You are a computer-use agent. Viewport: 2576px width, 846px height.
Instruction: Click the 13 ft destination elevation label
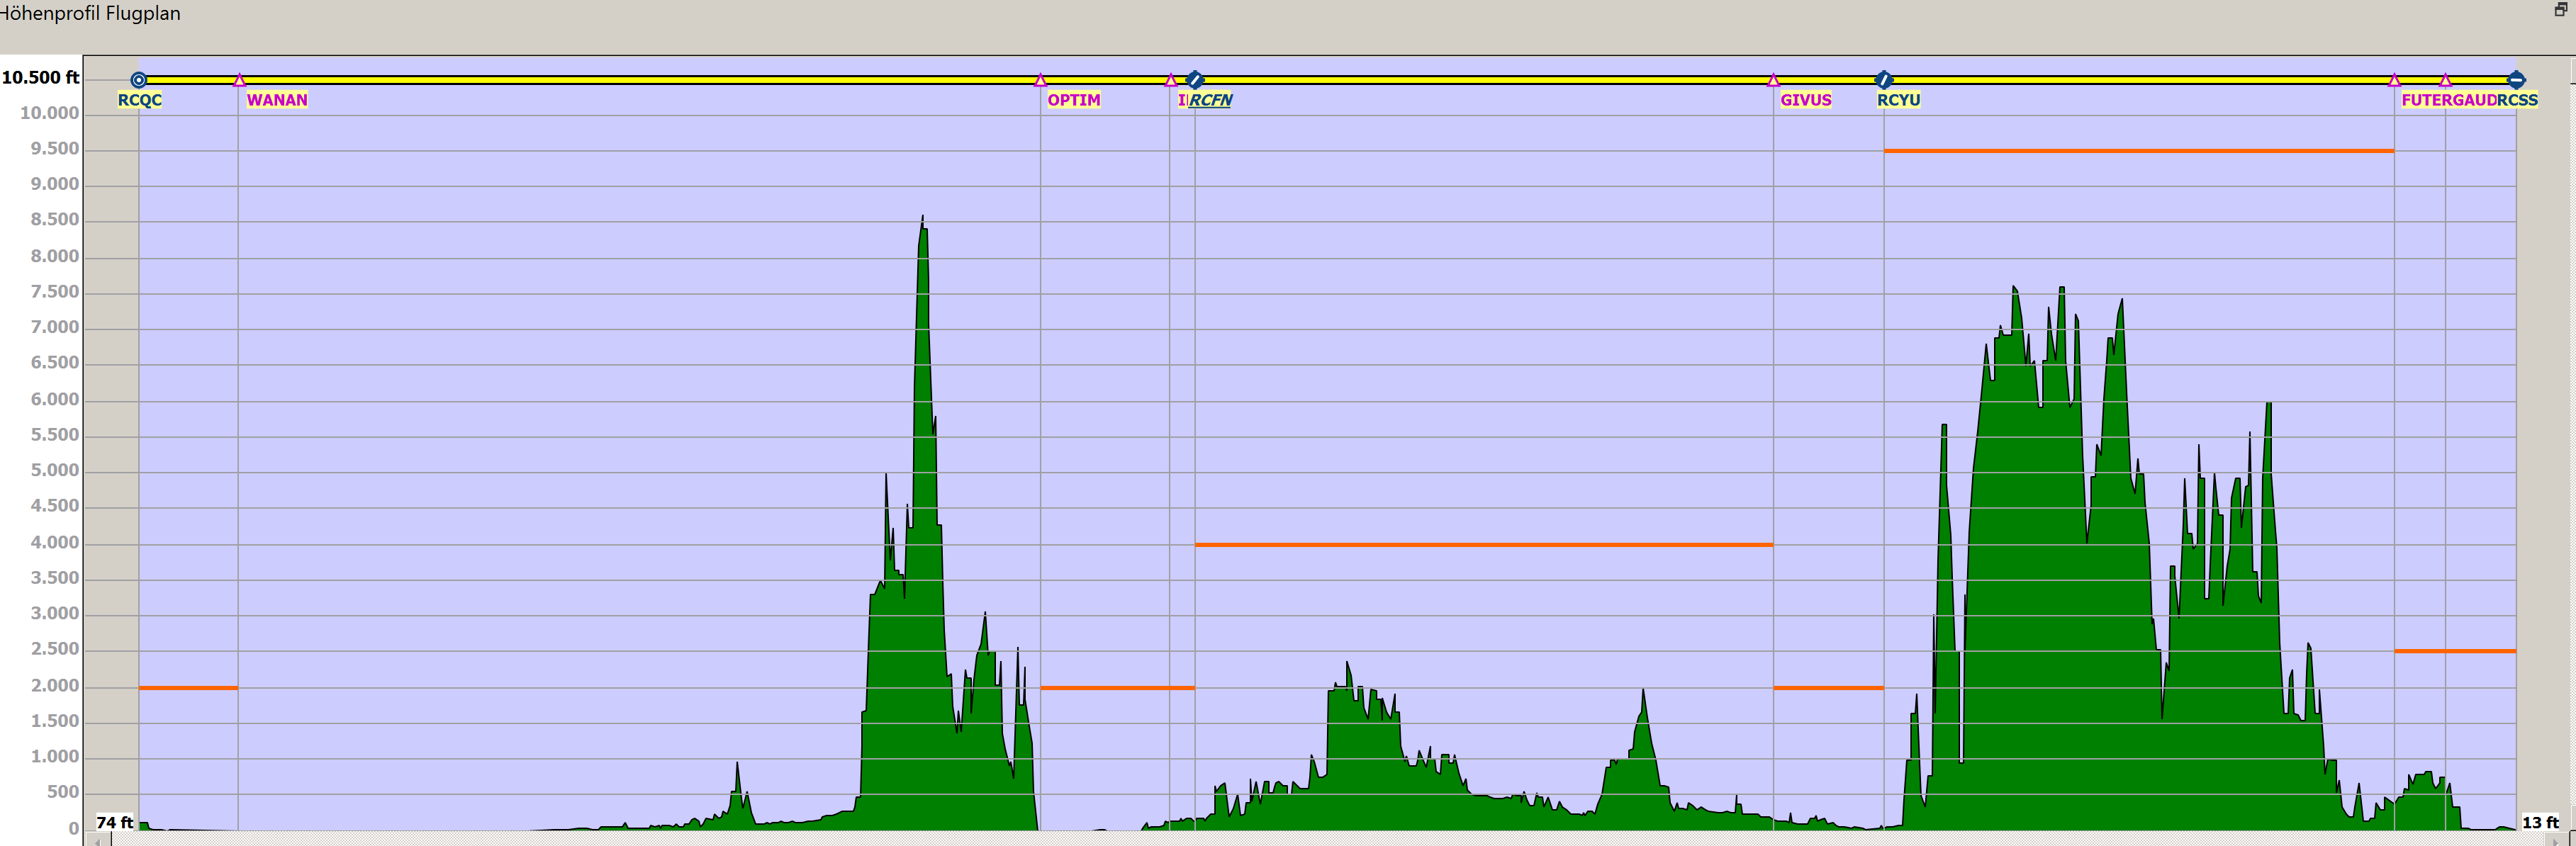click(2540, 822)
